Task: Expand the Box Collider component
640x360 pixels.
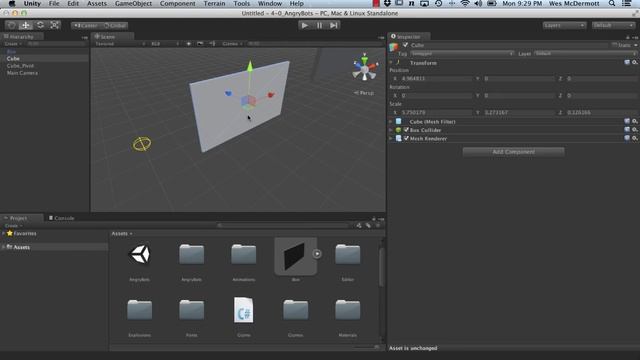Action: point(391,130)
